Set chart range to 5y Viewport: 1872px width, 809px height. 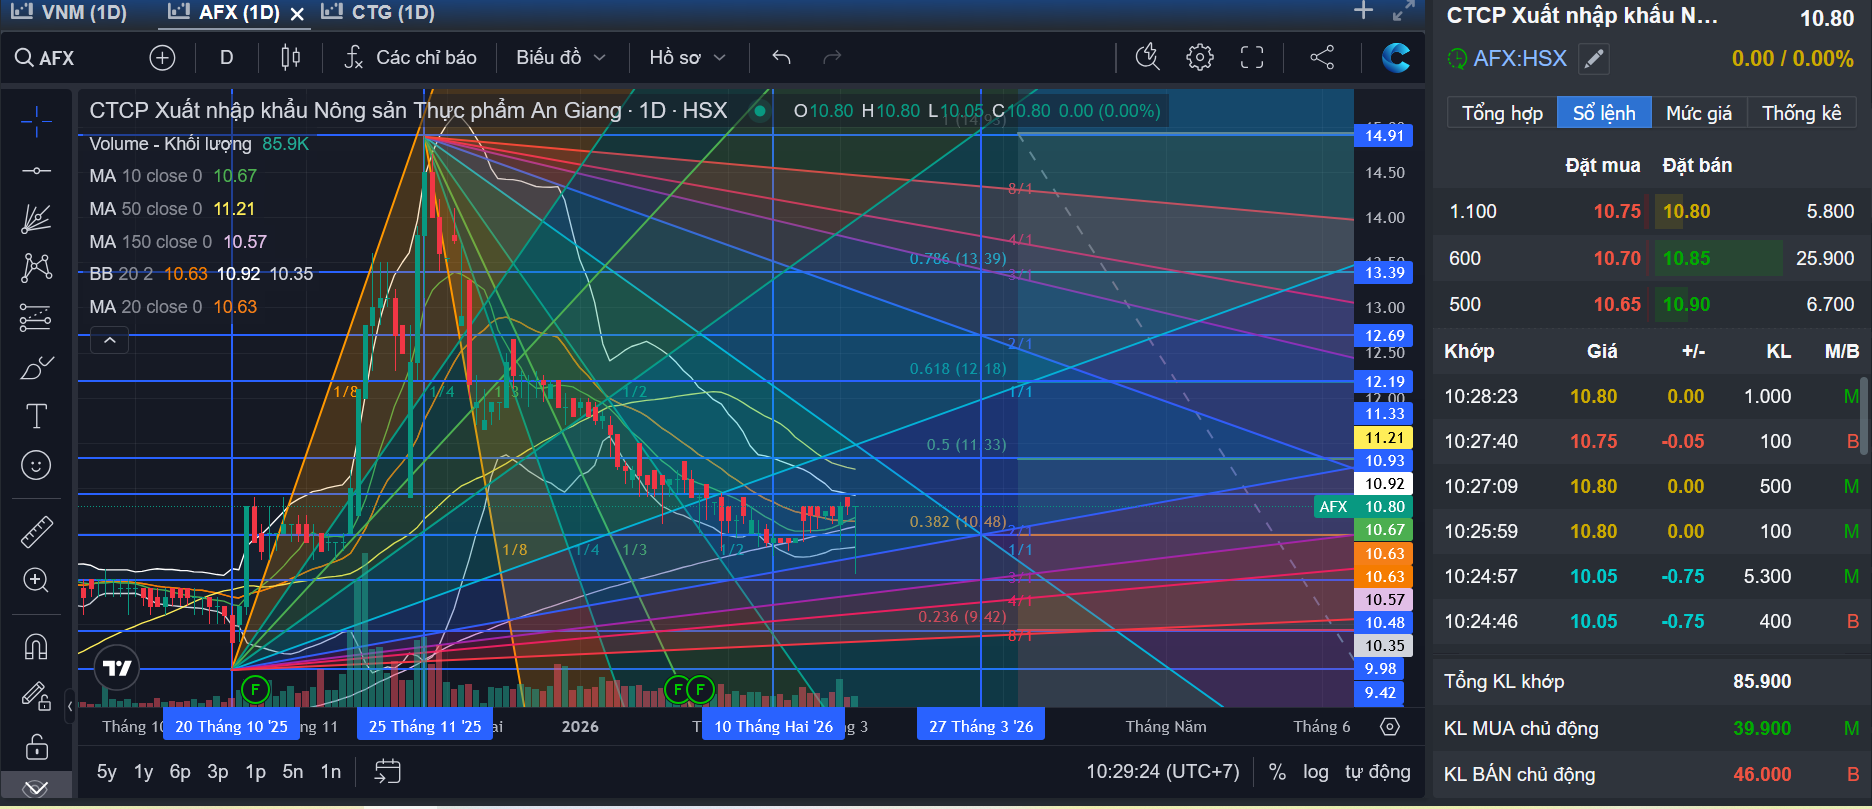point(107,772)
